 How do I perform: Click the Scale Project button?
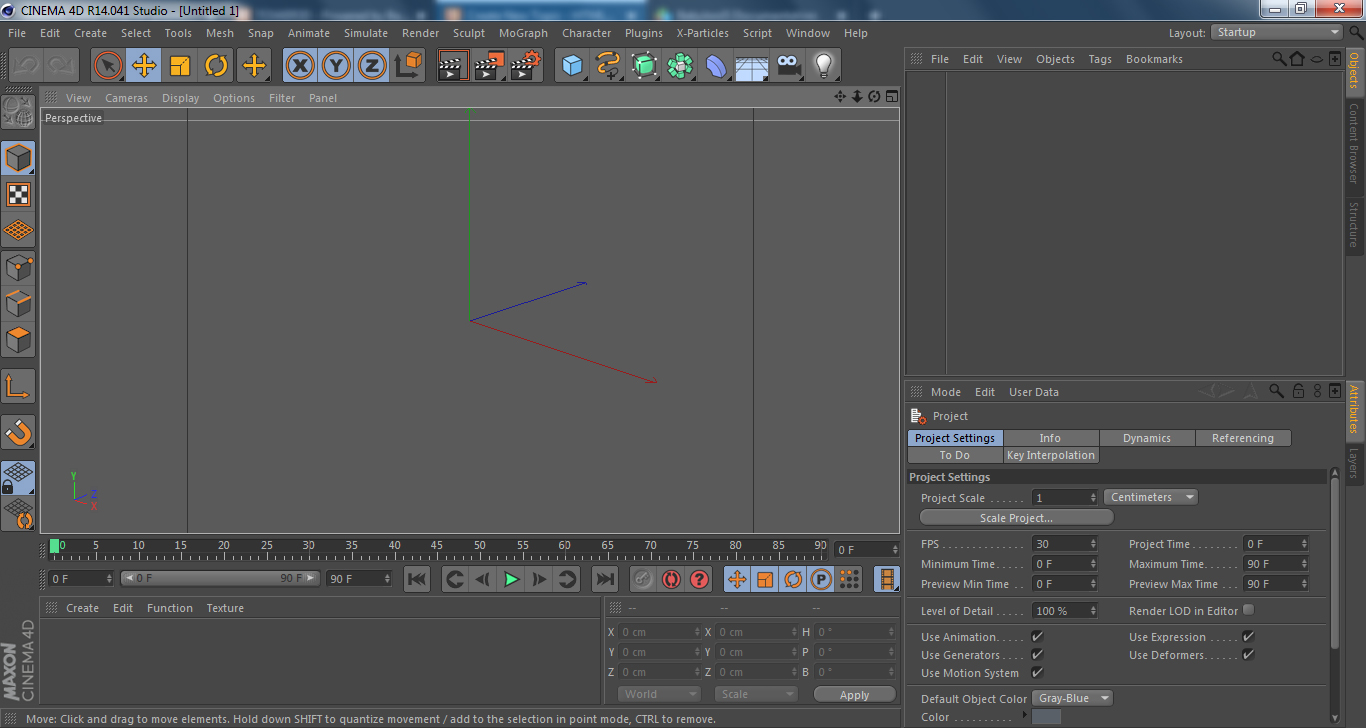(1016, 517)
